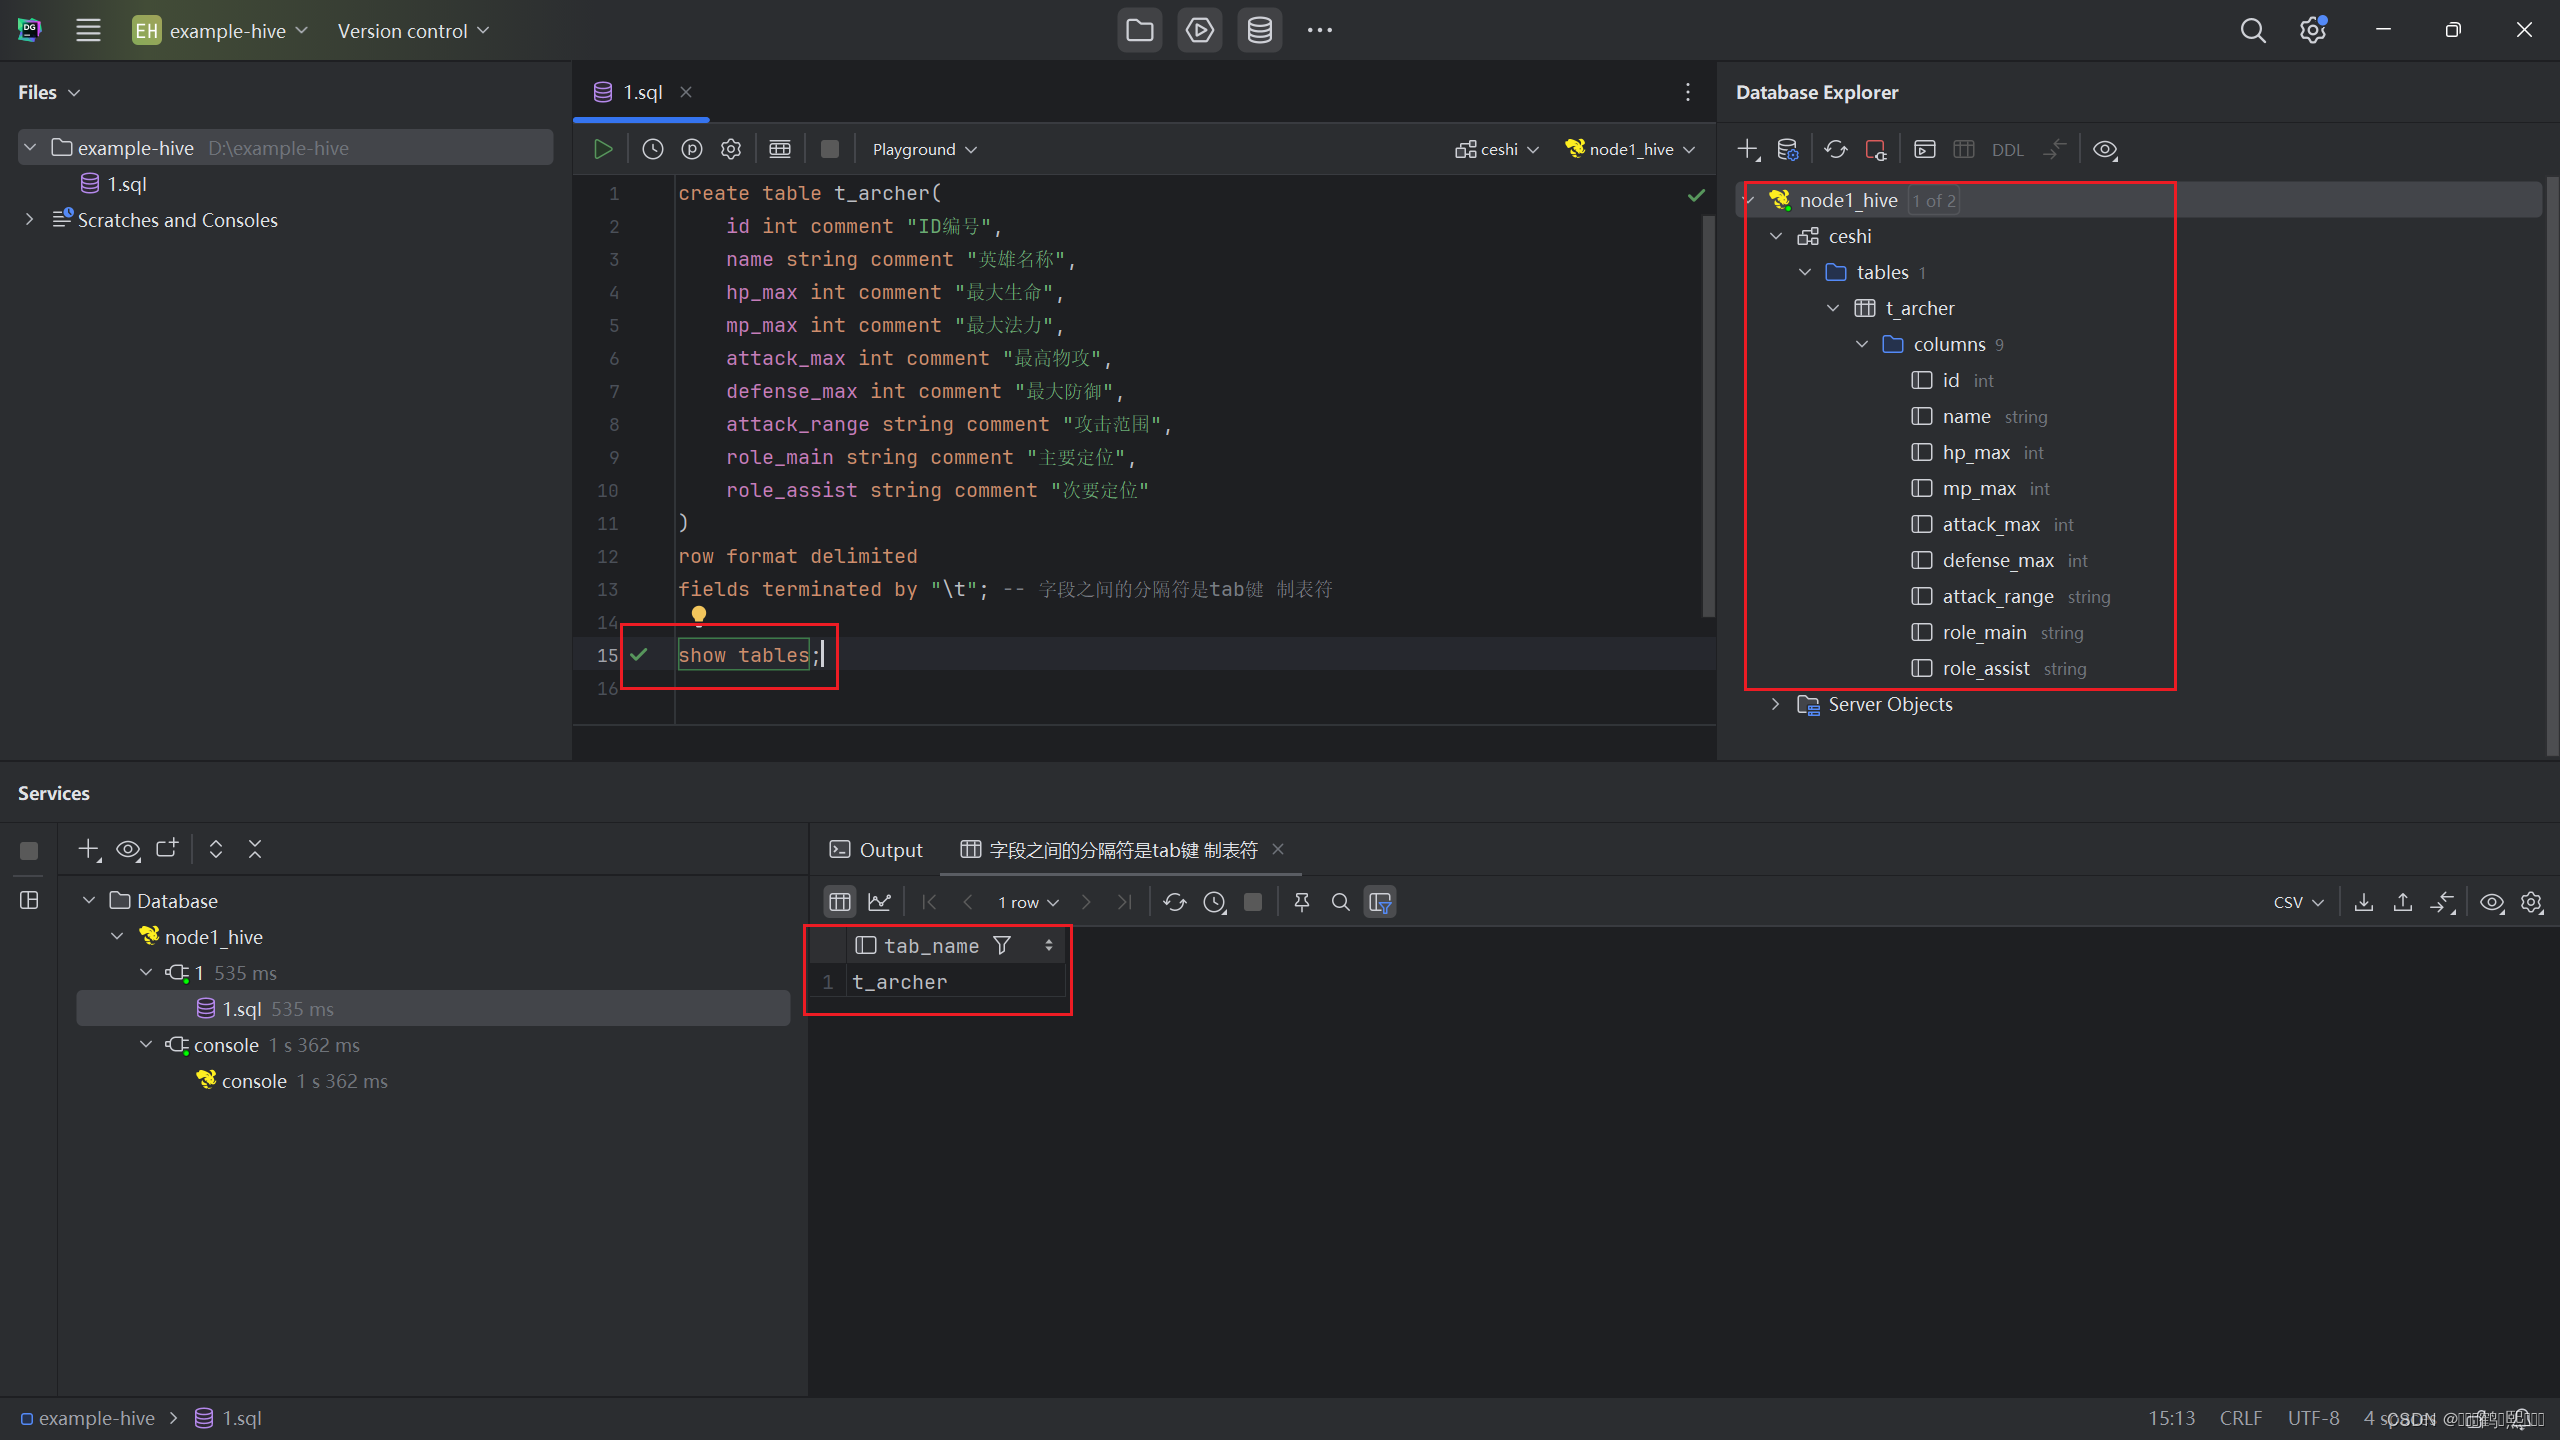Open database tool window from top toolbar
The width and height of the screenshot is (2560, 1440).
pyautogui.click(x=1259, y=30)
